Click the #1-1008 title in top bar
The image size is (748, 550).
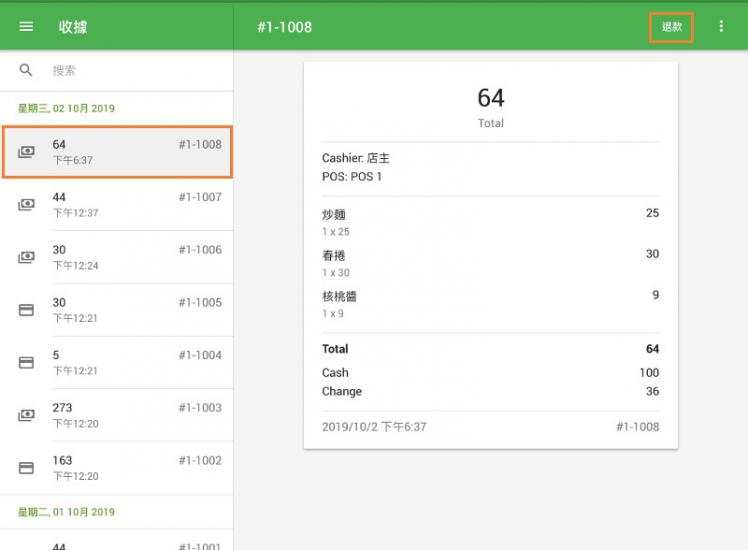pyautogui.click(x=285, y=27)
